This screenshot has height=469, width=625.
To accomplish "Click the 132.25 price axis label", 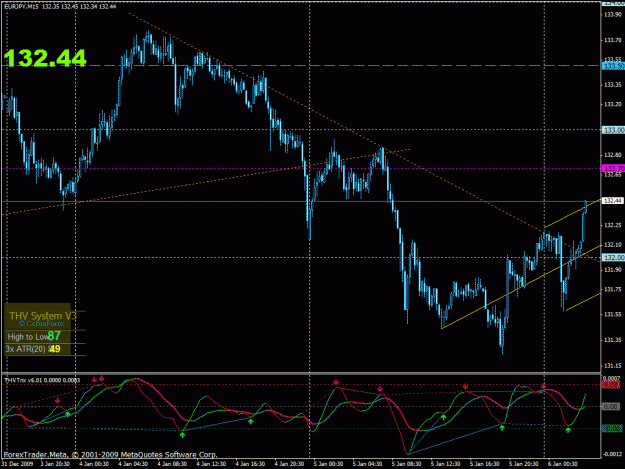I will click(613, 225).
